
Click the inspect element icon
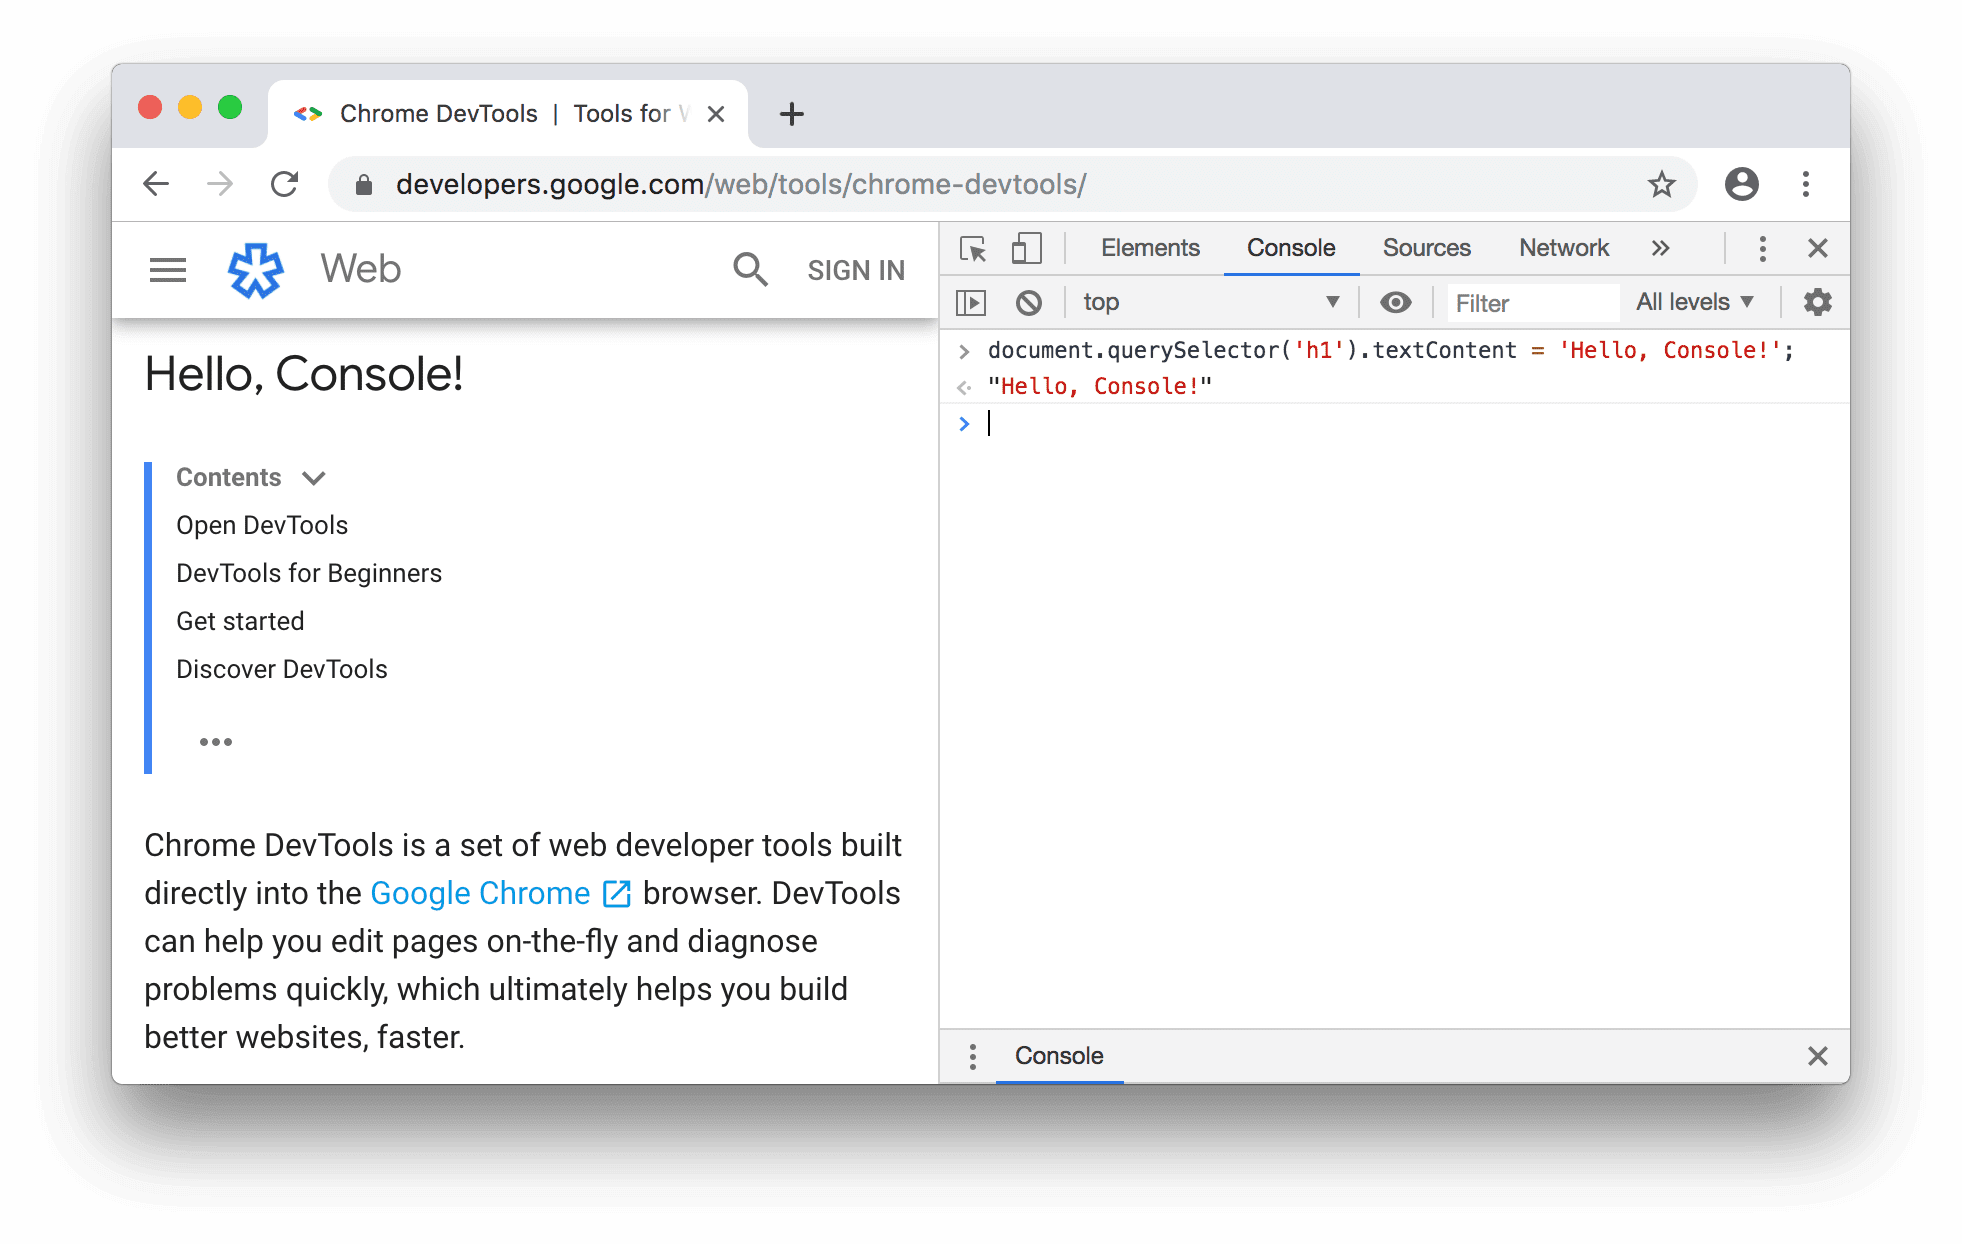pos(972,247)
